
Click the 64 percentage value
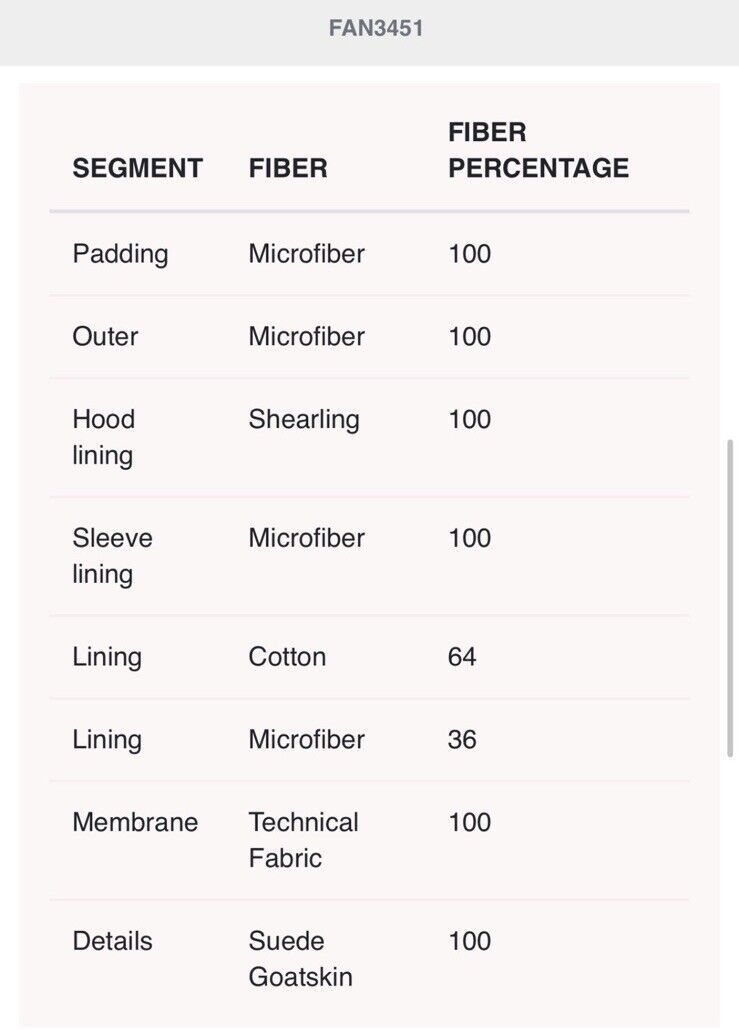[462, 657]
